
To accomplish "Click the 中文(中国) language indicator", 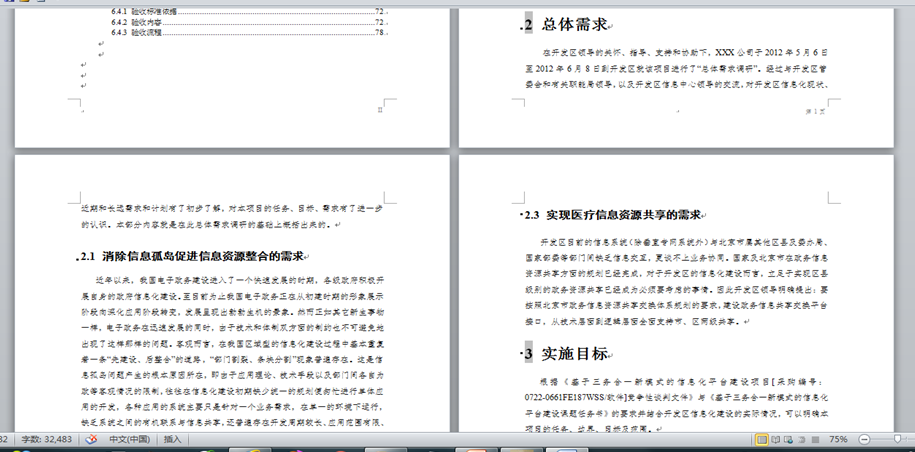I will point(130,439).
